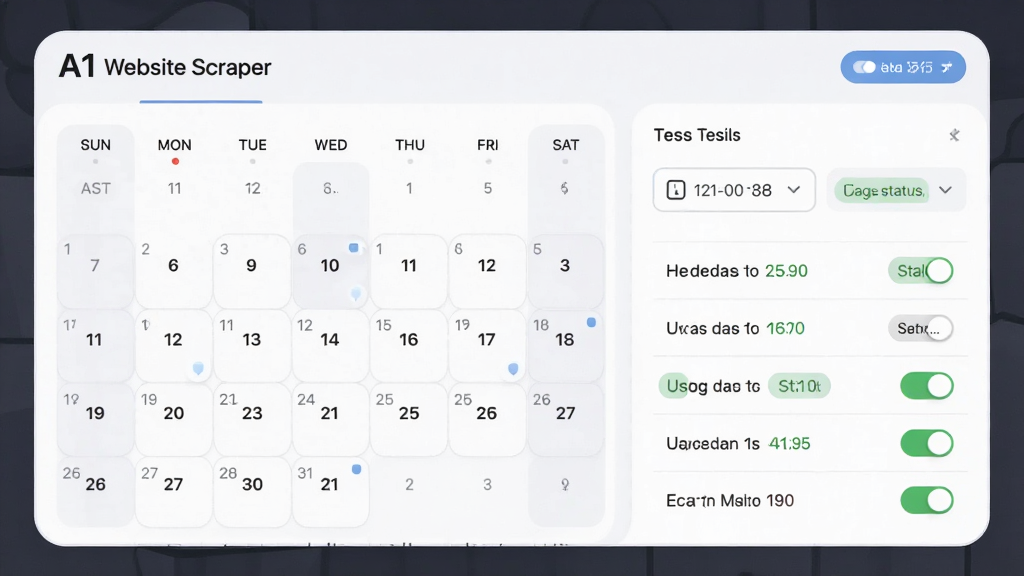This screenshot has height=576, width=1024.
Task: Pick the Monday 20 date cell
Action: point(173,419)
